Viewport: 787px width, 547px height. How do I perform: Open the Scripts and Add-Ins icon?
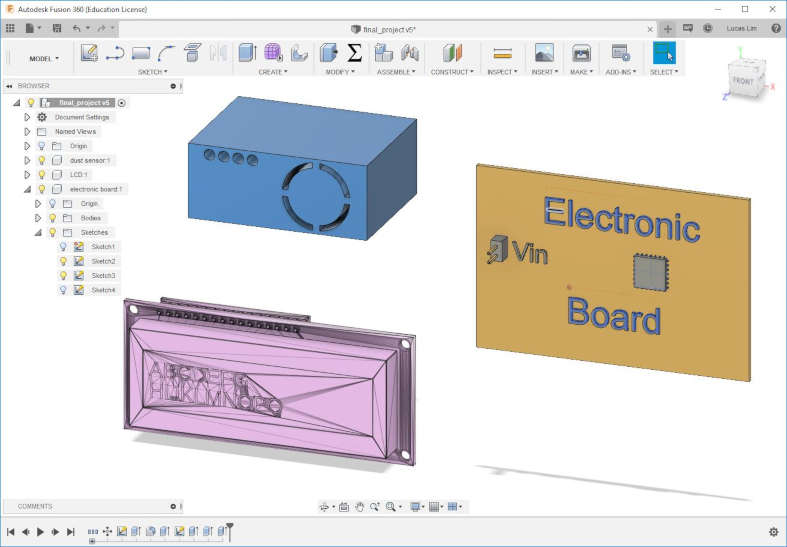[x=620, y=53]
